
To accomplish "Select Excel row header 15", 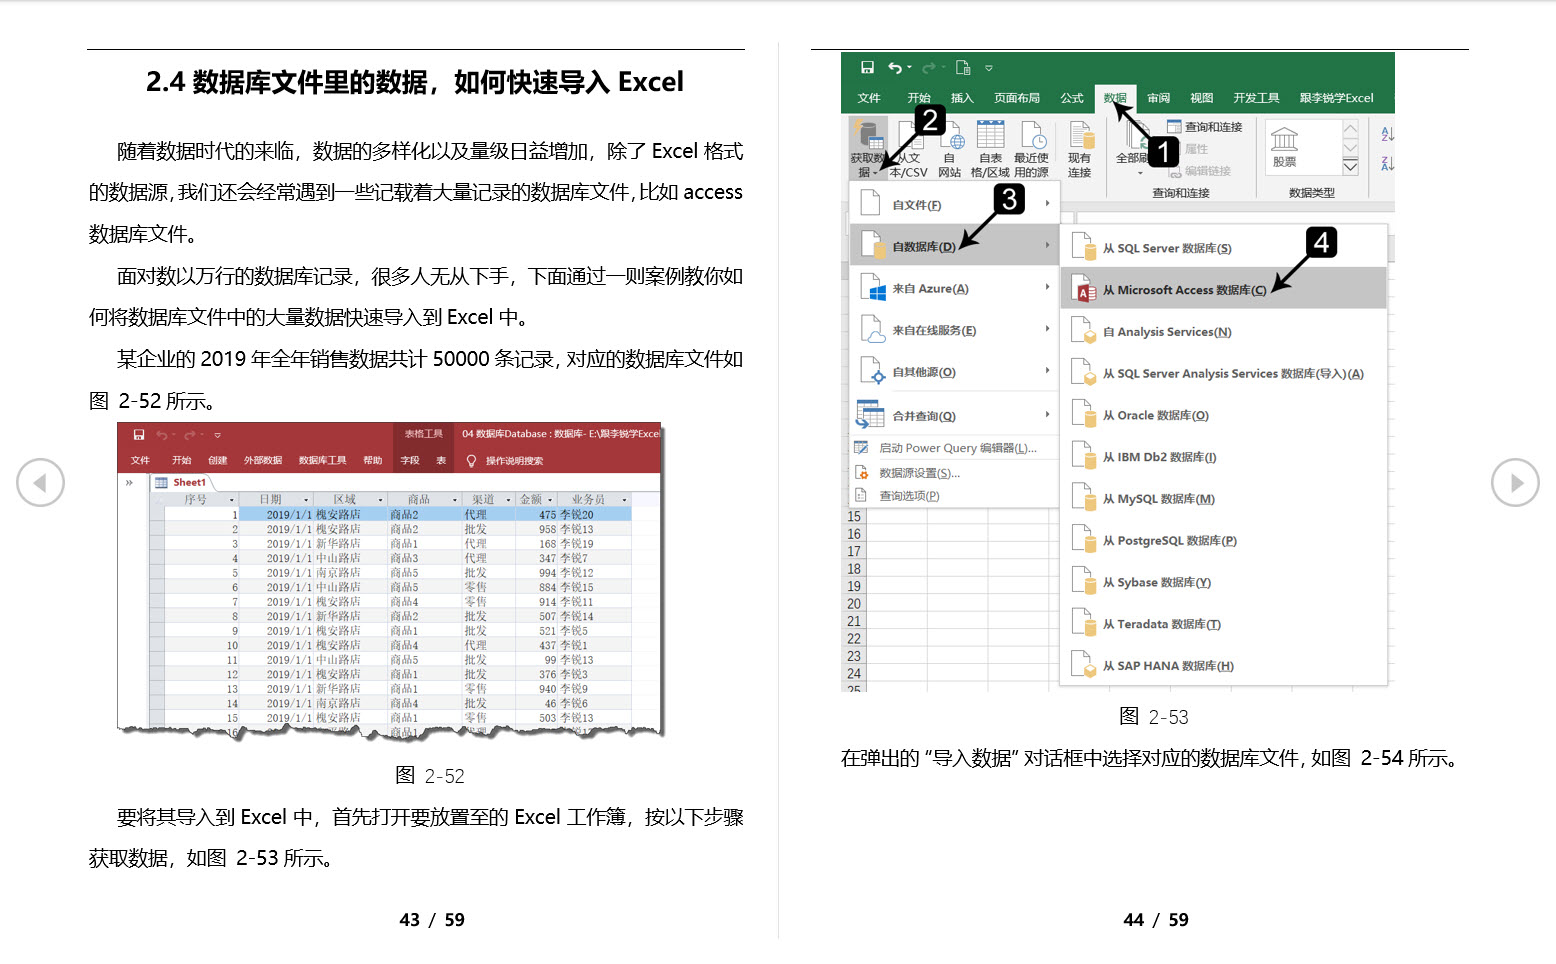I will 854,517.
